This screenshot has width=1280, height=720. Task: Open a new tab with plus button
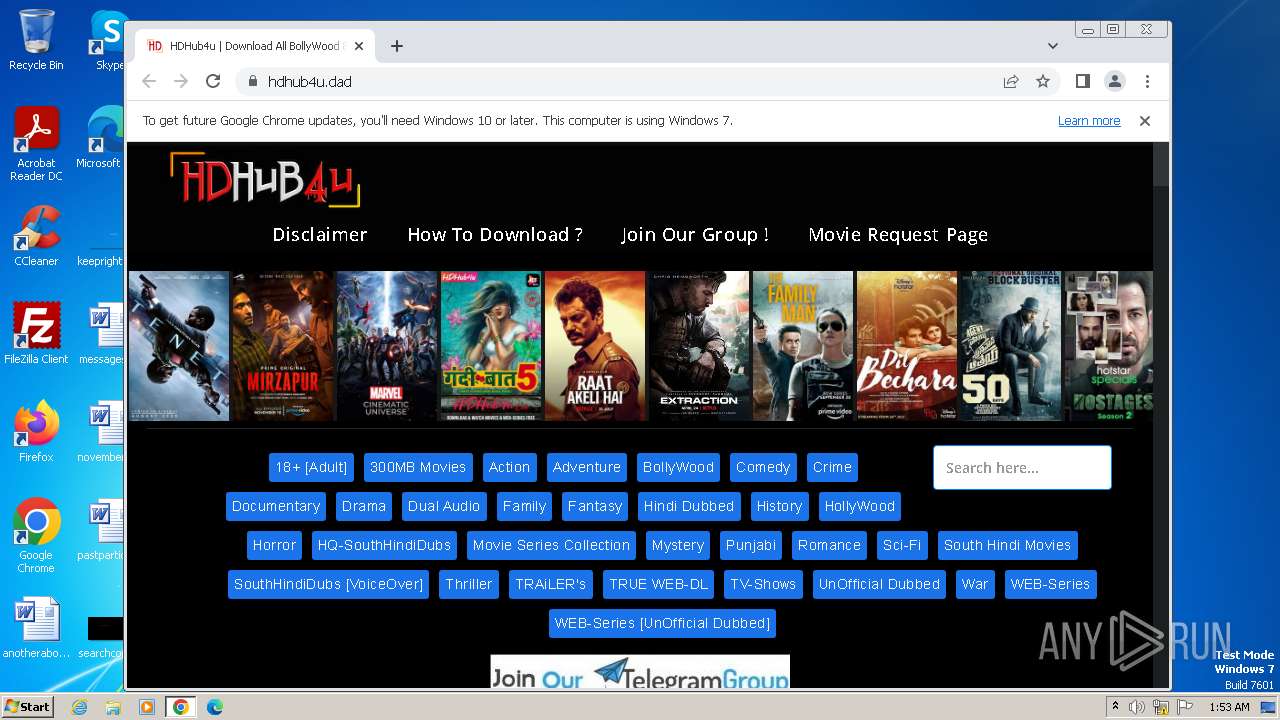point(397,46)
